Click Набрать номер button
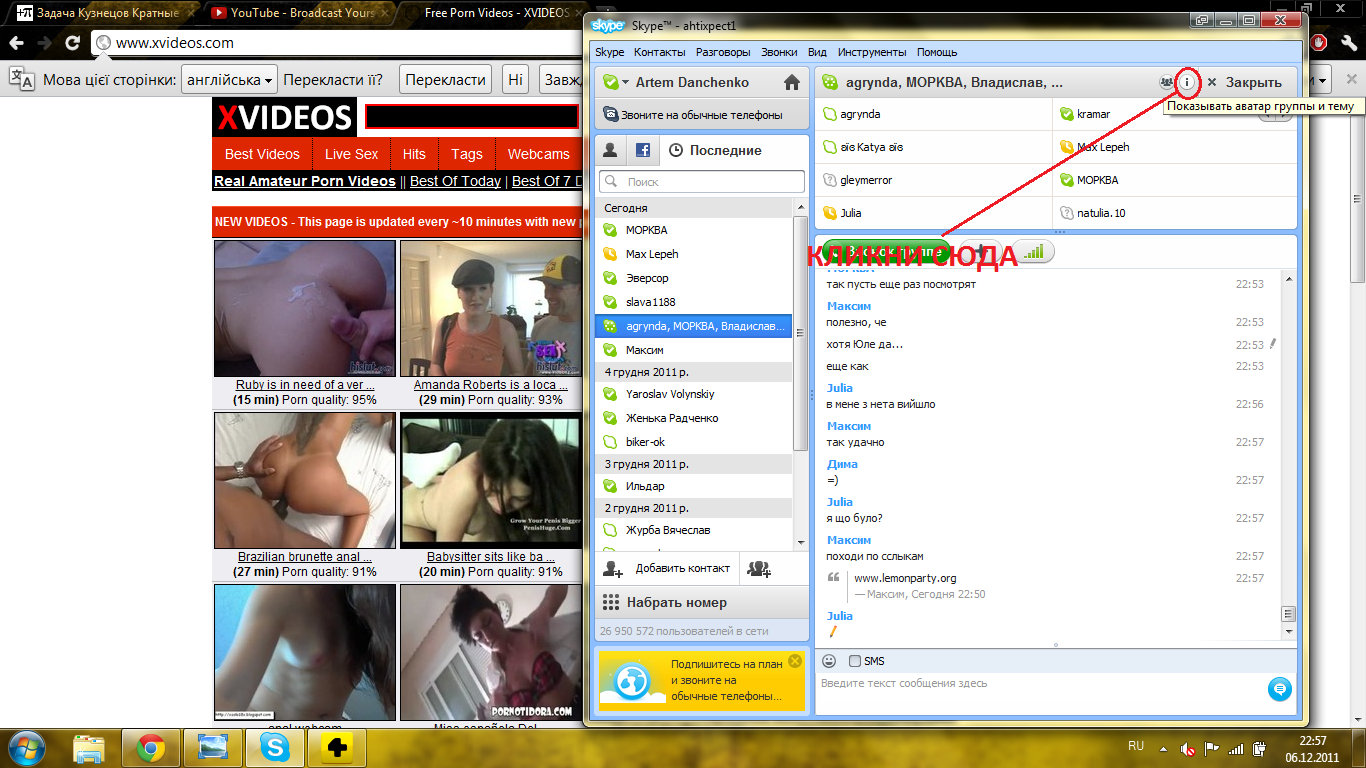1366x768 pixels. (x=701, y=603)
